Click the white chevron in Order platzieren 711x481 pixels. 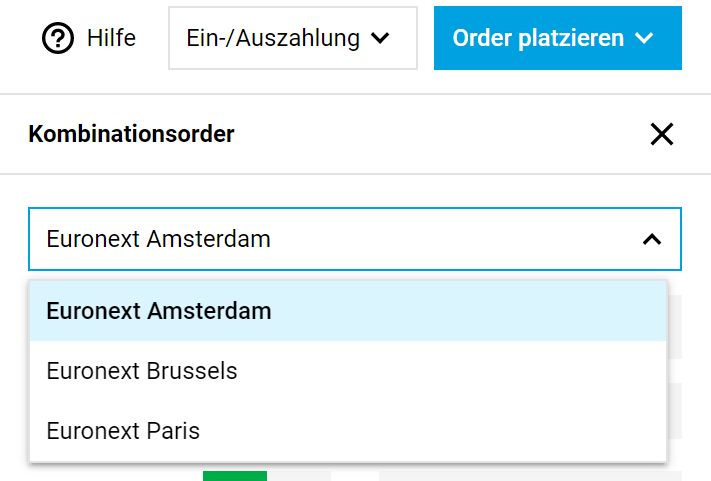(644, 39)
